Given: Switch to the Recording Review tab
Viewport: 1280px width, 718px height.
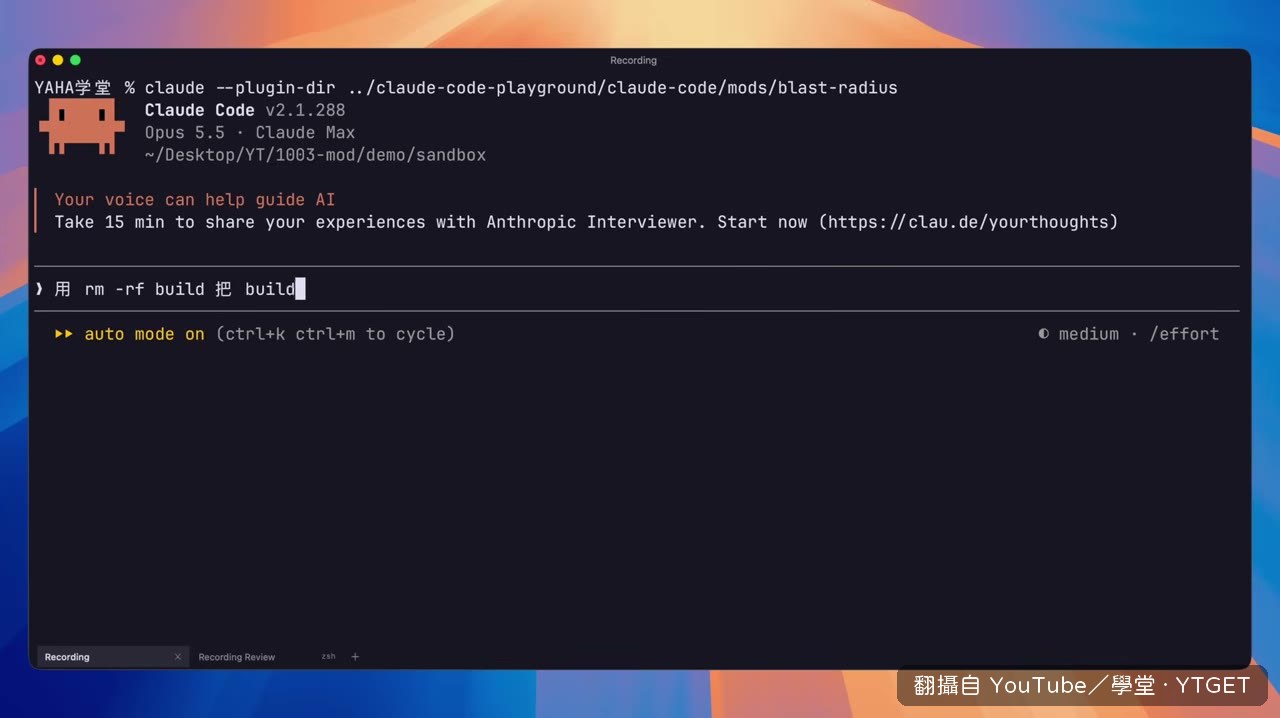Looking at the screenshot, I should pyautogui.click(x=237, y=657).
